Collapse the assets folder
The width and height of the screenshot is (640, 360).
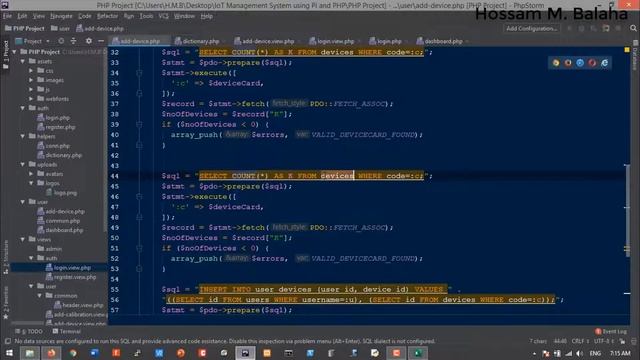tap(23, 61)
